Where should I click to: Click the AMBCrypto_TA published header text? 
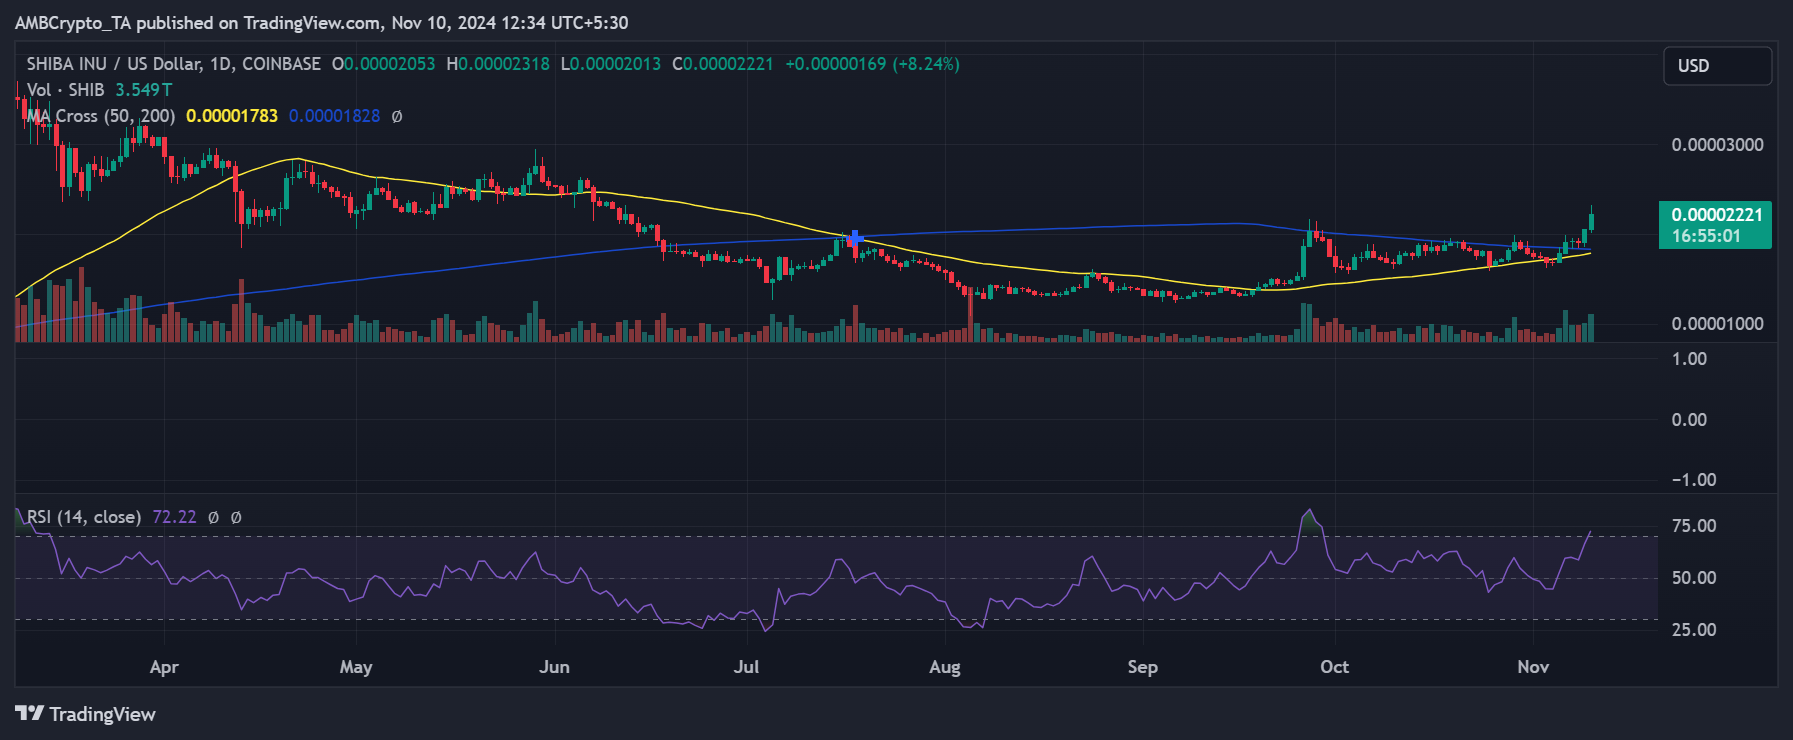[322, 23]
